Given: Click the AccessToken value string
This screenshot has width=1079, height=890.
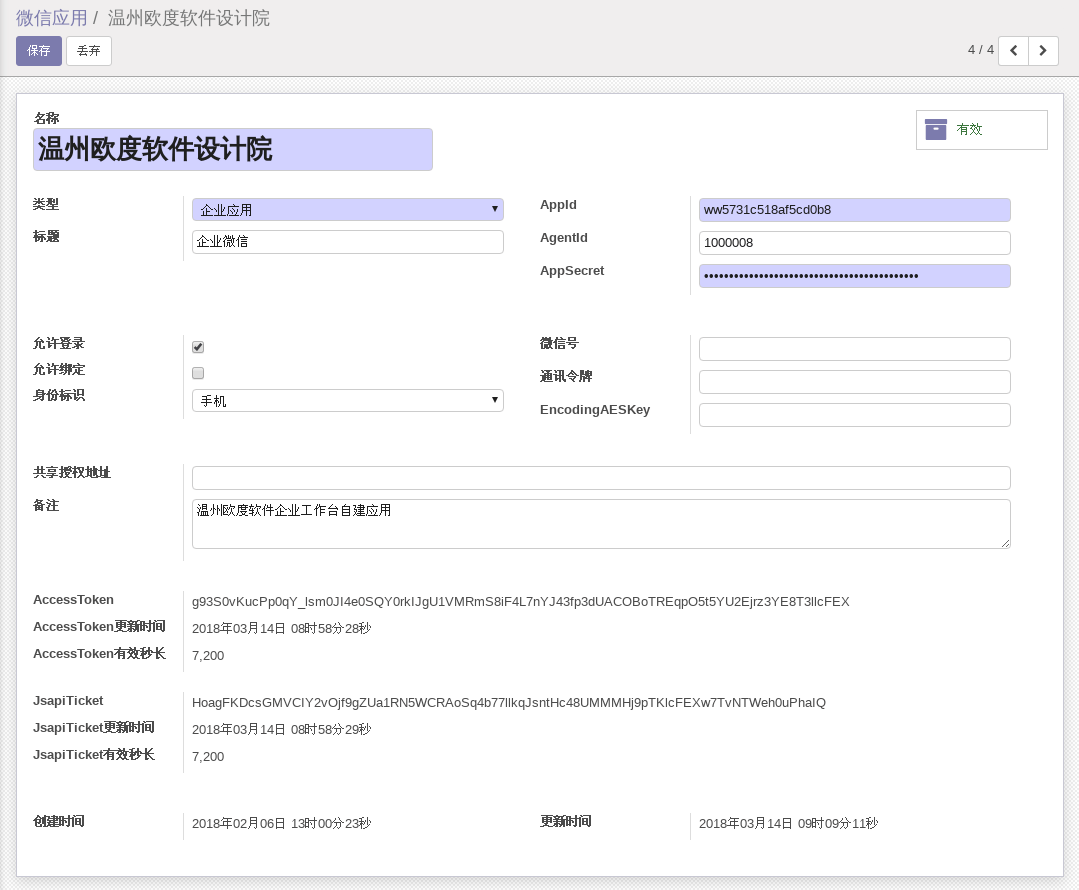Looking at the screenshot, I should click(520, 602).
